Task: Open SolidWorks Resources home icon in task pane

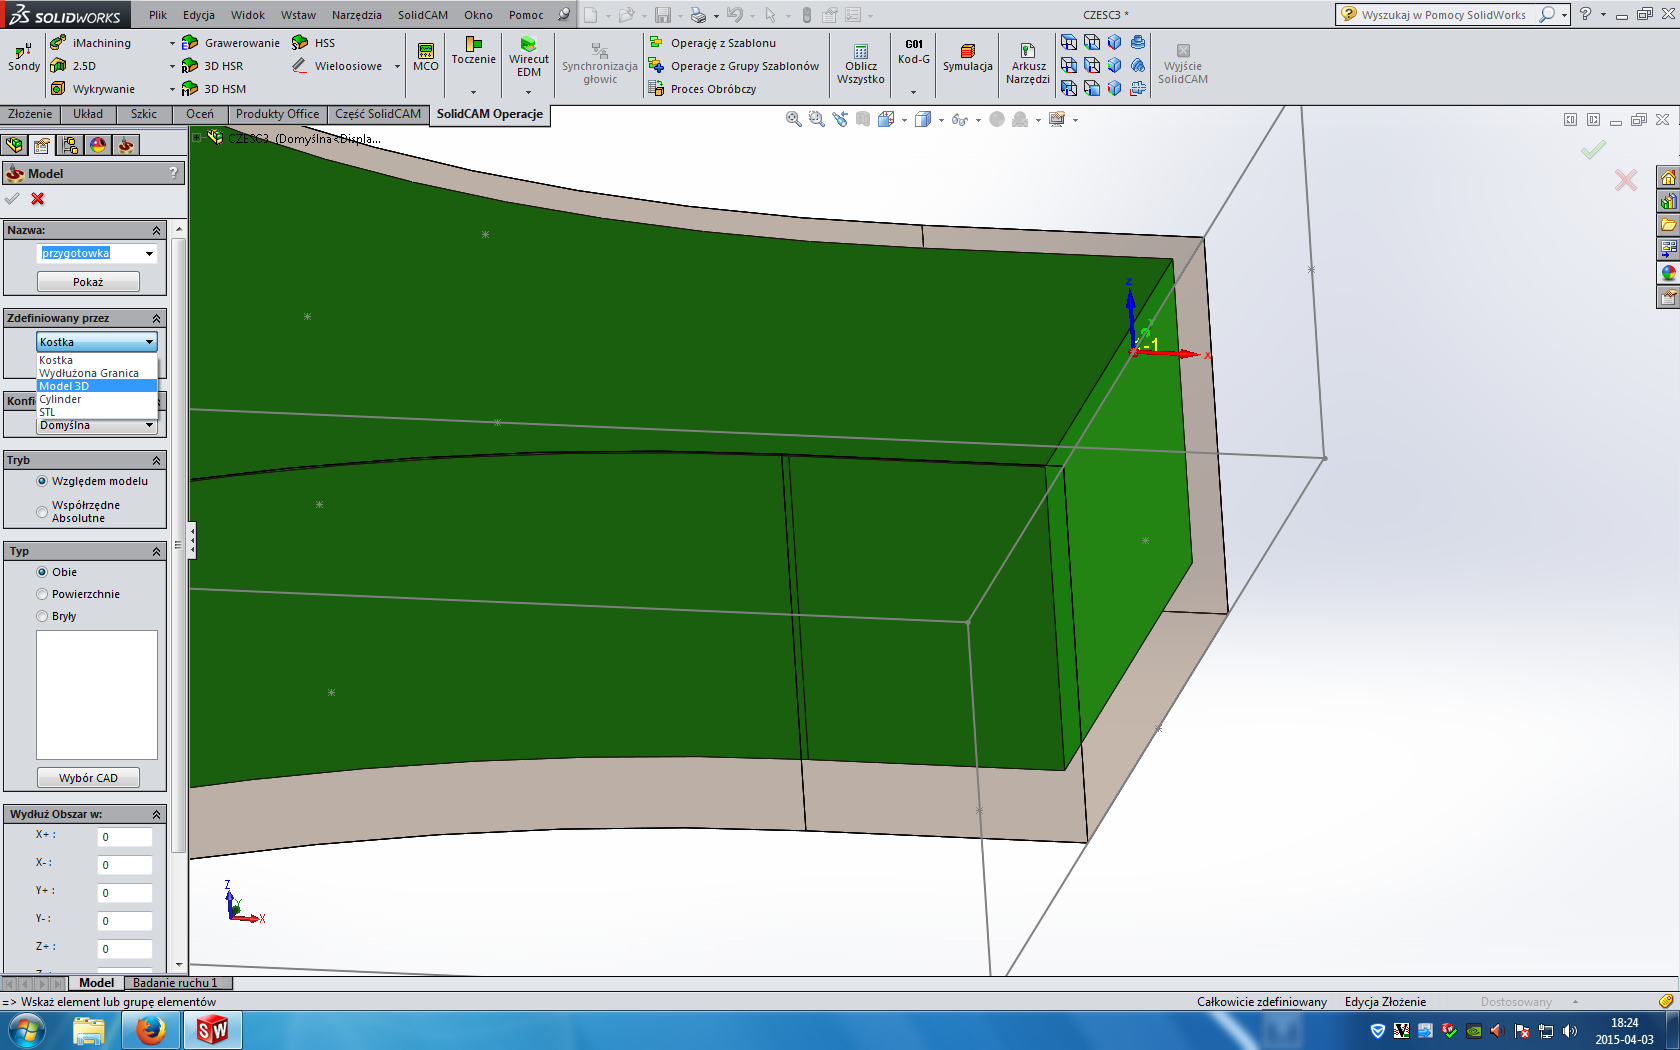Action: tap(1668, 178)
